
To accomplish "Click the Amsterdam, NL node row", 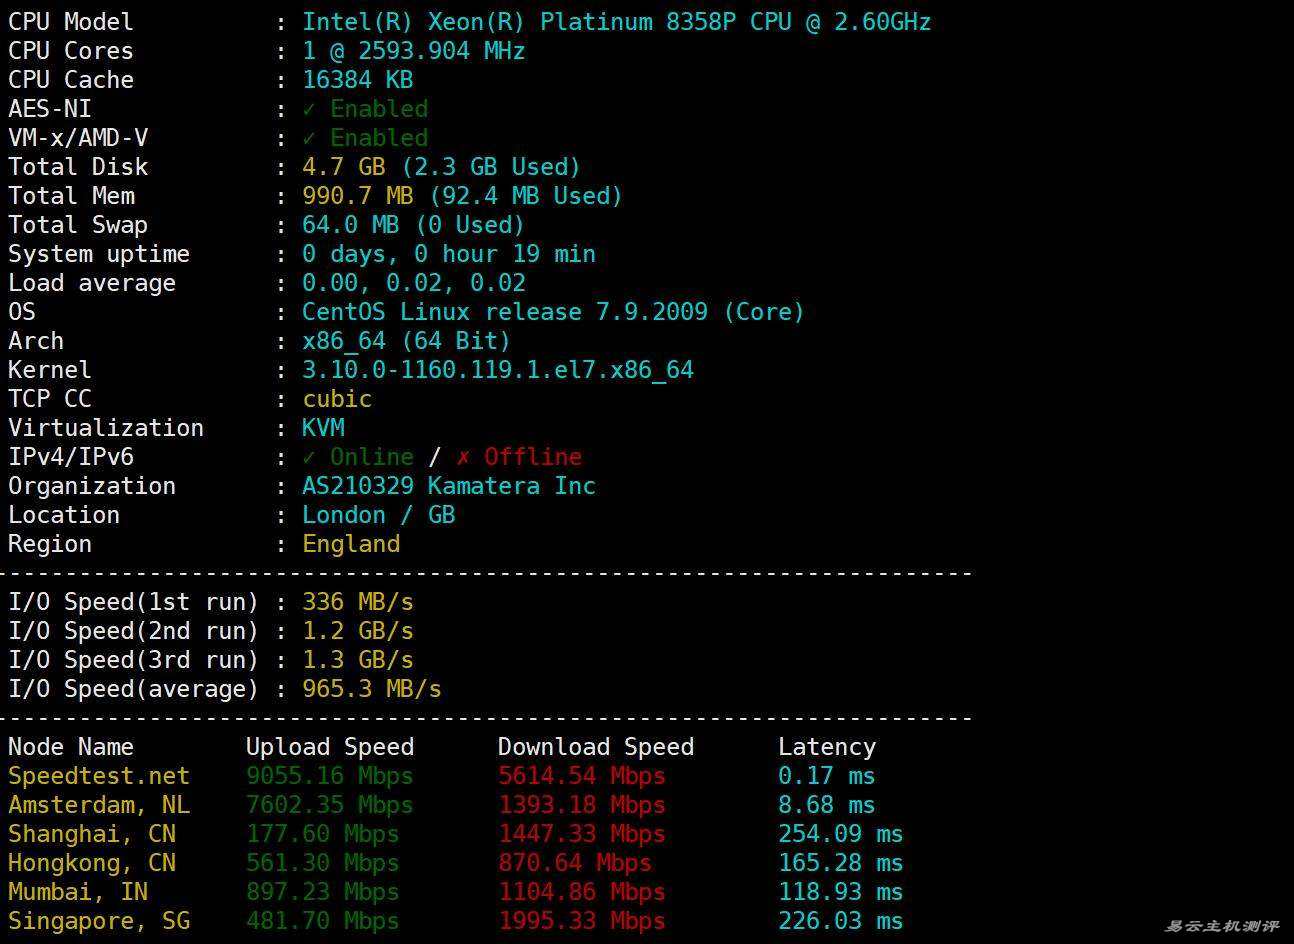I will [98, 805].
